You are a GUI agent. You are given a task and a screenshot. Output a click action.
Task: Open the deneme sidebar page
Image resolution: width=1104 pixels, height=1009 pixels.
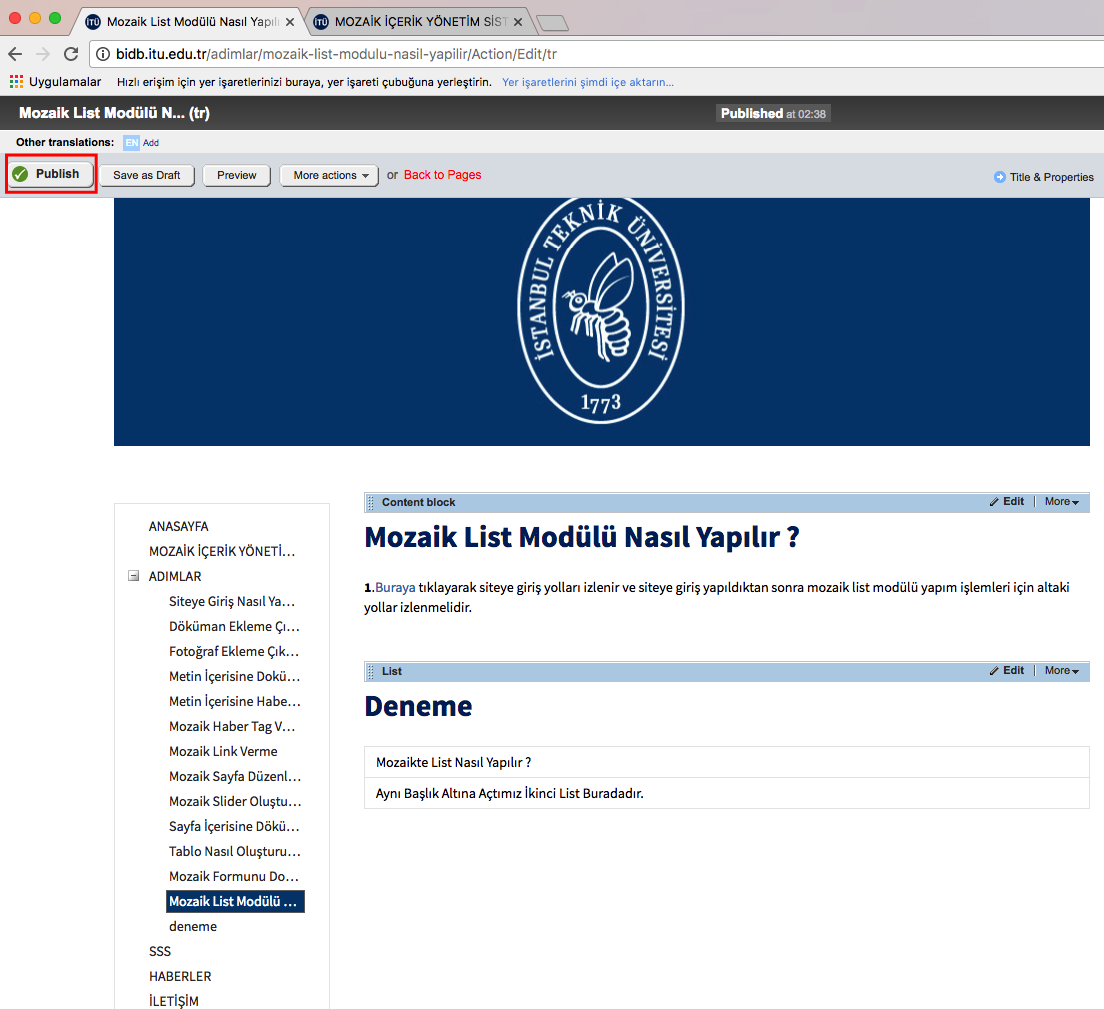pos(193,927)
